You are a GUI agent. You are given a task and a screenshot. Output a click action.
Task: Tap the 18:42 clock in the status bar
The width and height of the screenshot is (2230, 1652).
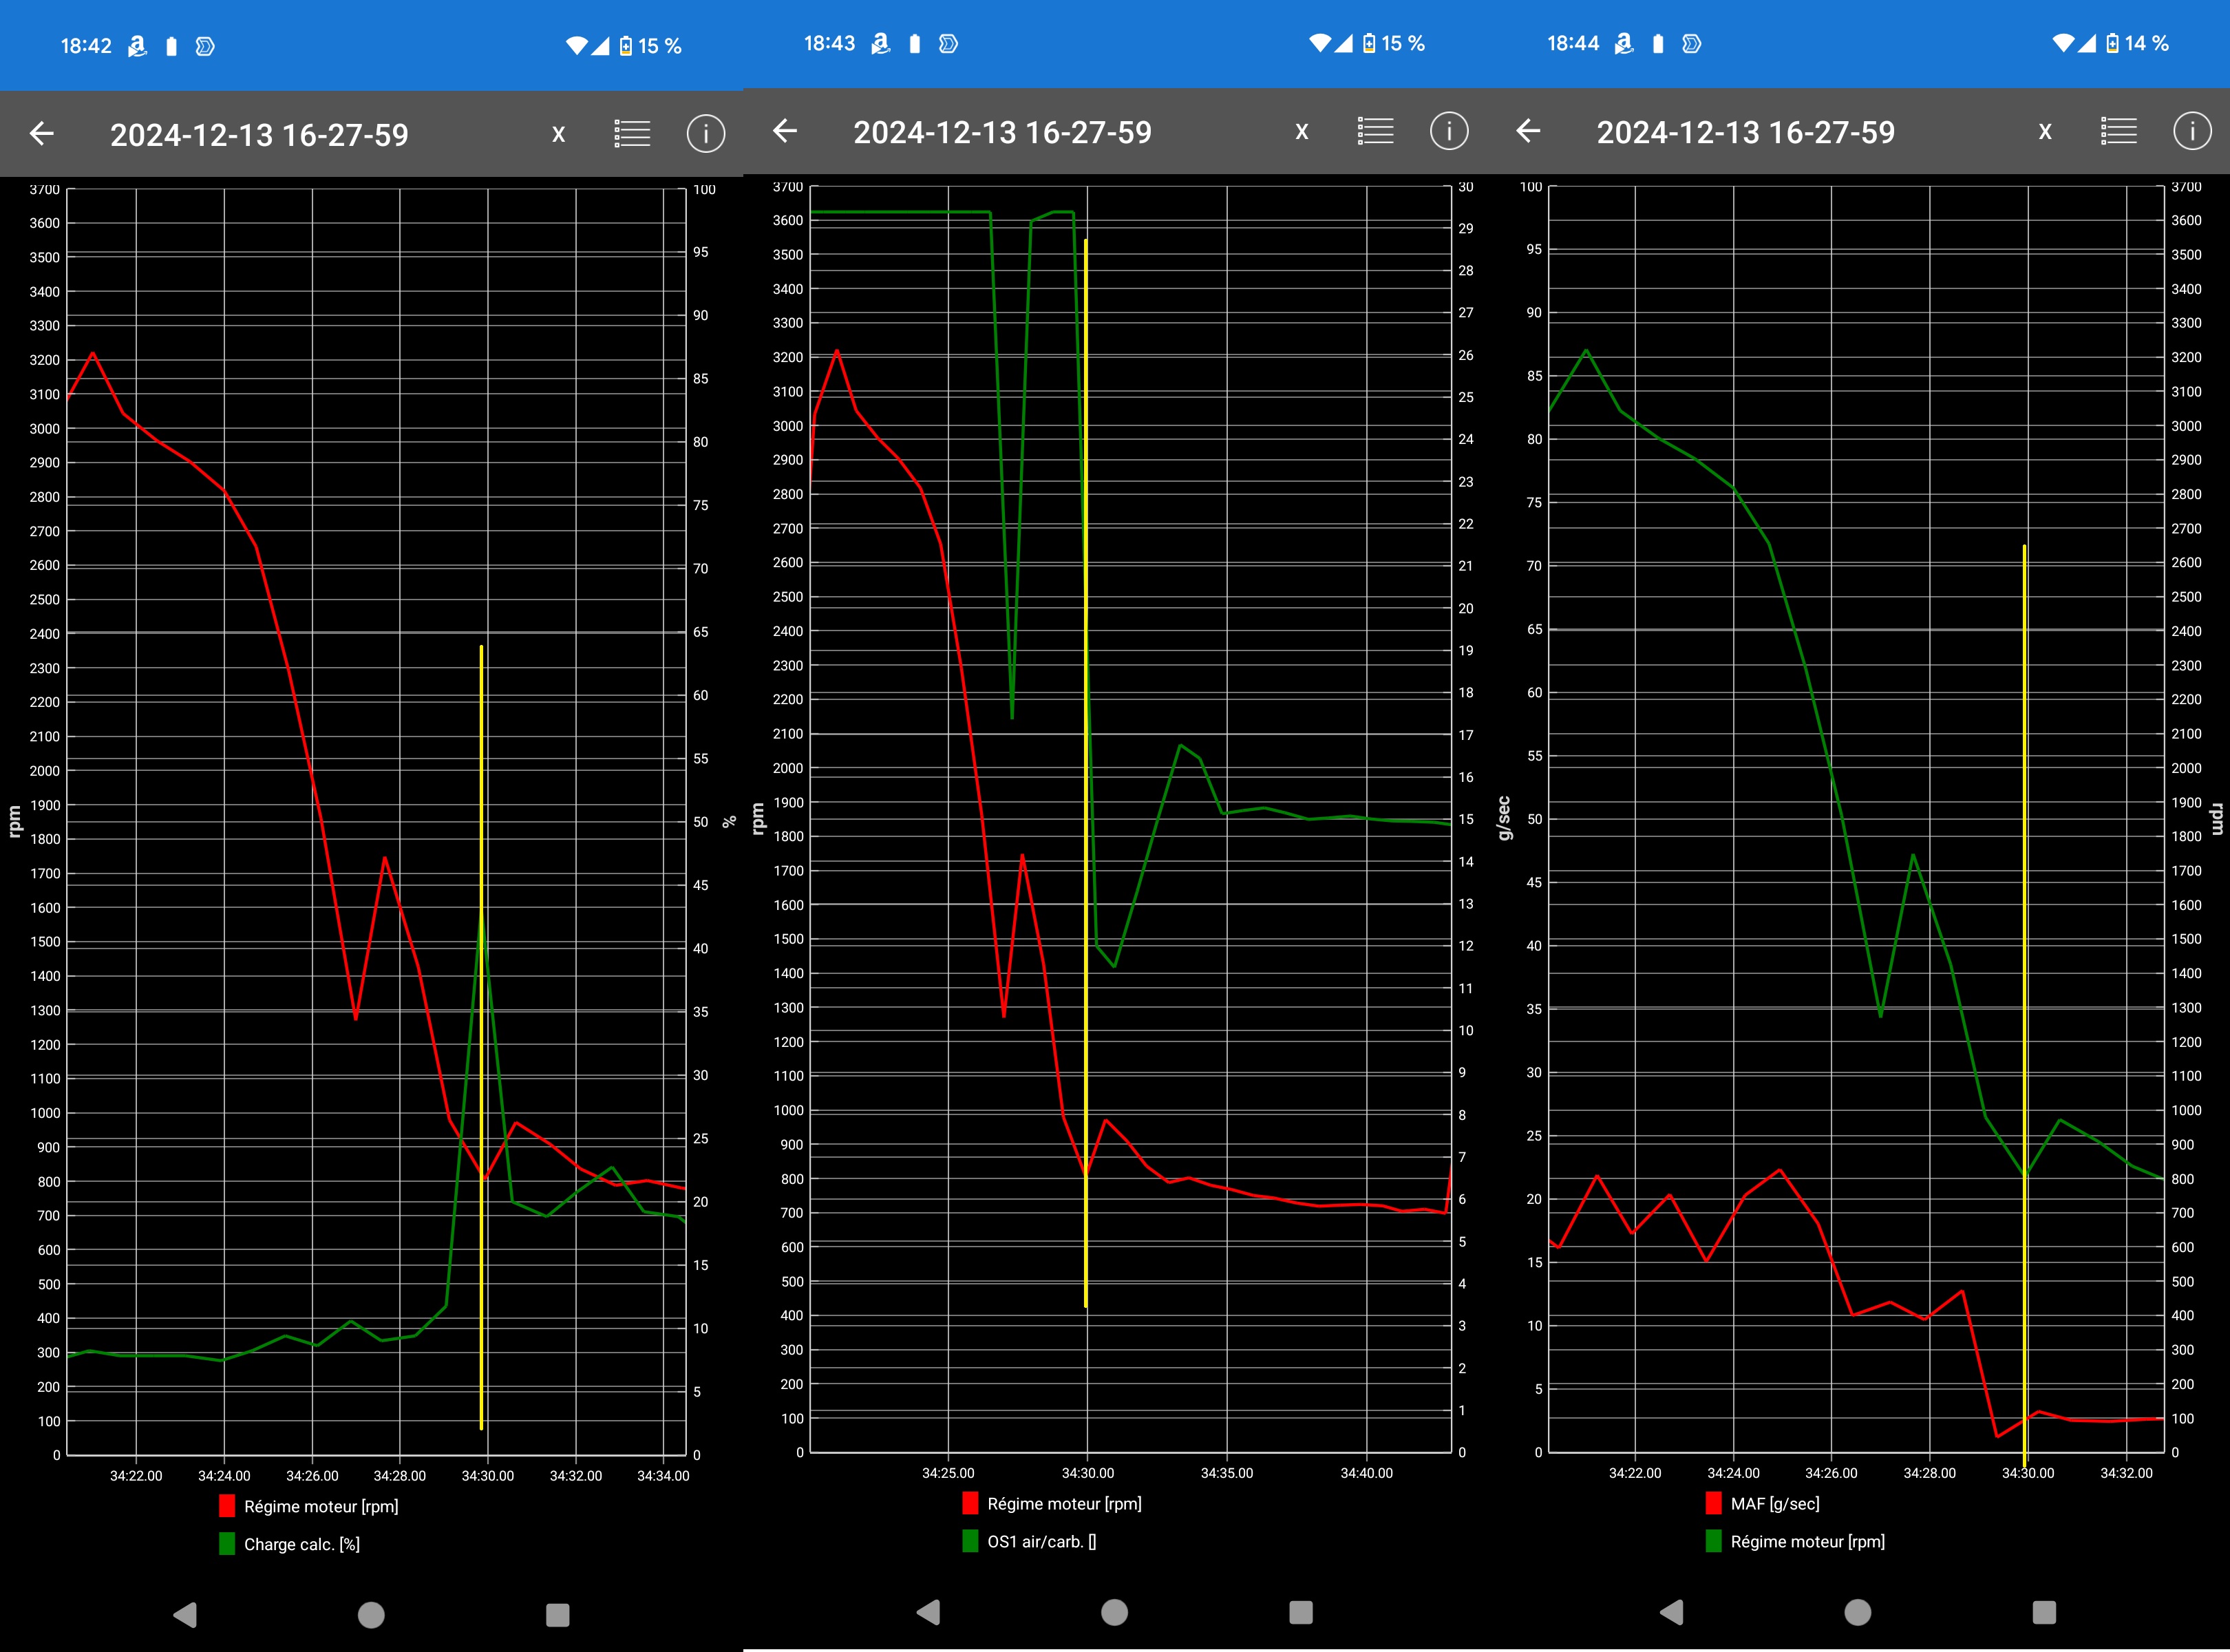86,46
